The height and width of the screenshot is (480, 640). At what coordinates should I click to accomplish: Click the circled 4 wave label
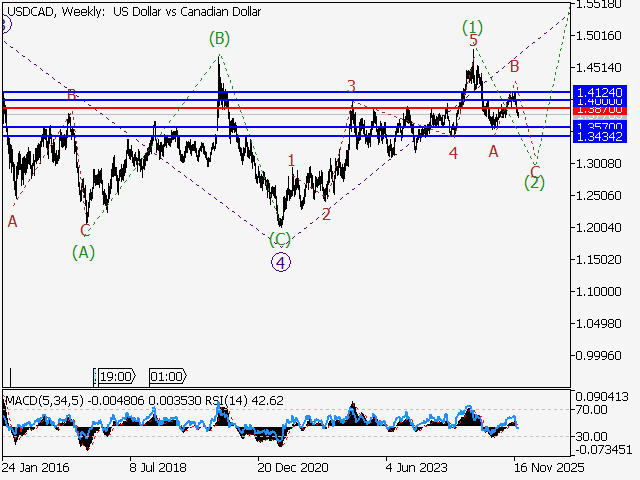281,262
